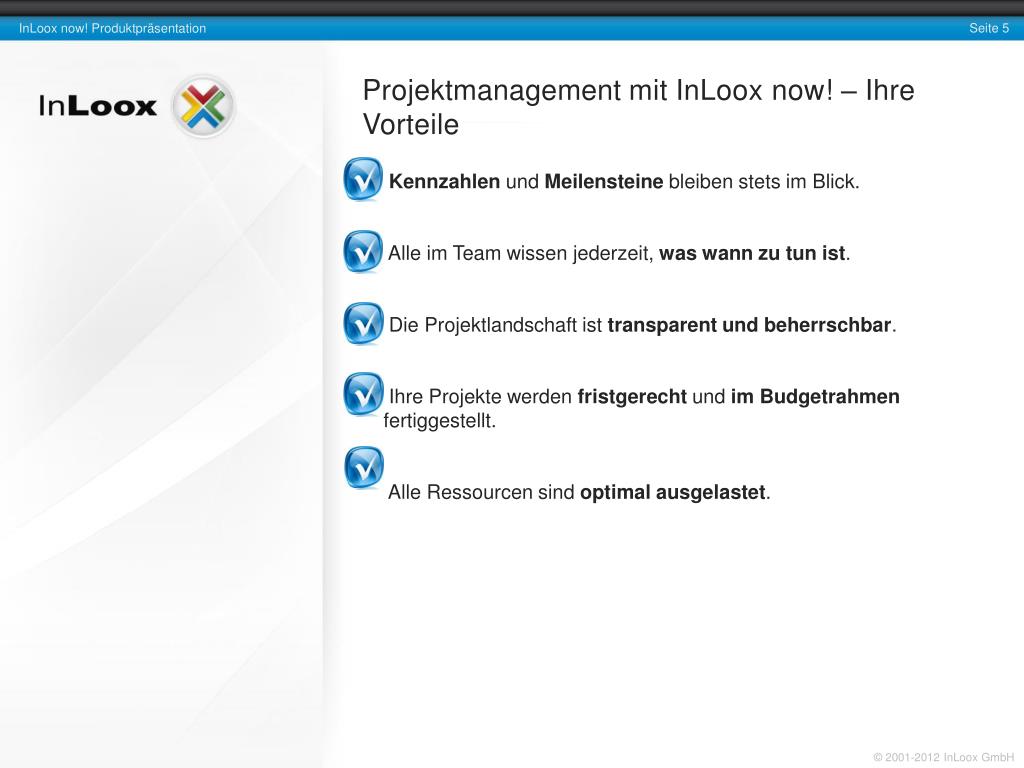Click the word fertiggestellt
The height and width of the screenshot is (768, 1024).
(x=440, y=421)
